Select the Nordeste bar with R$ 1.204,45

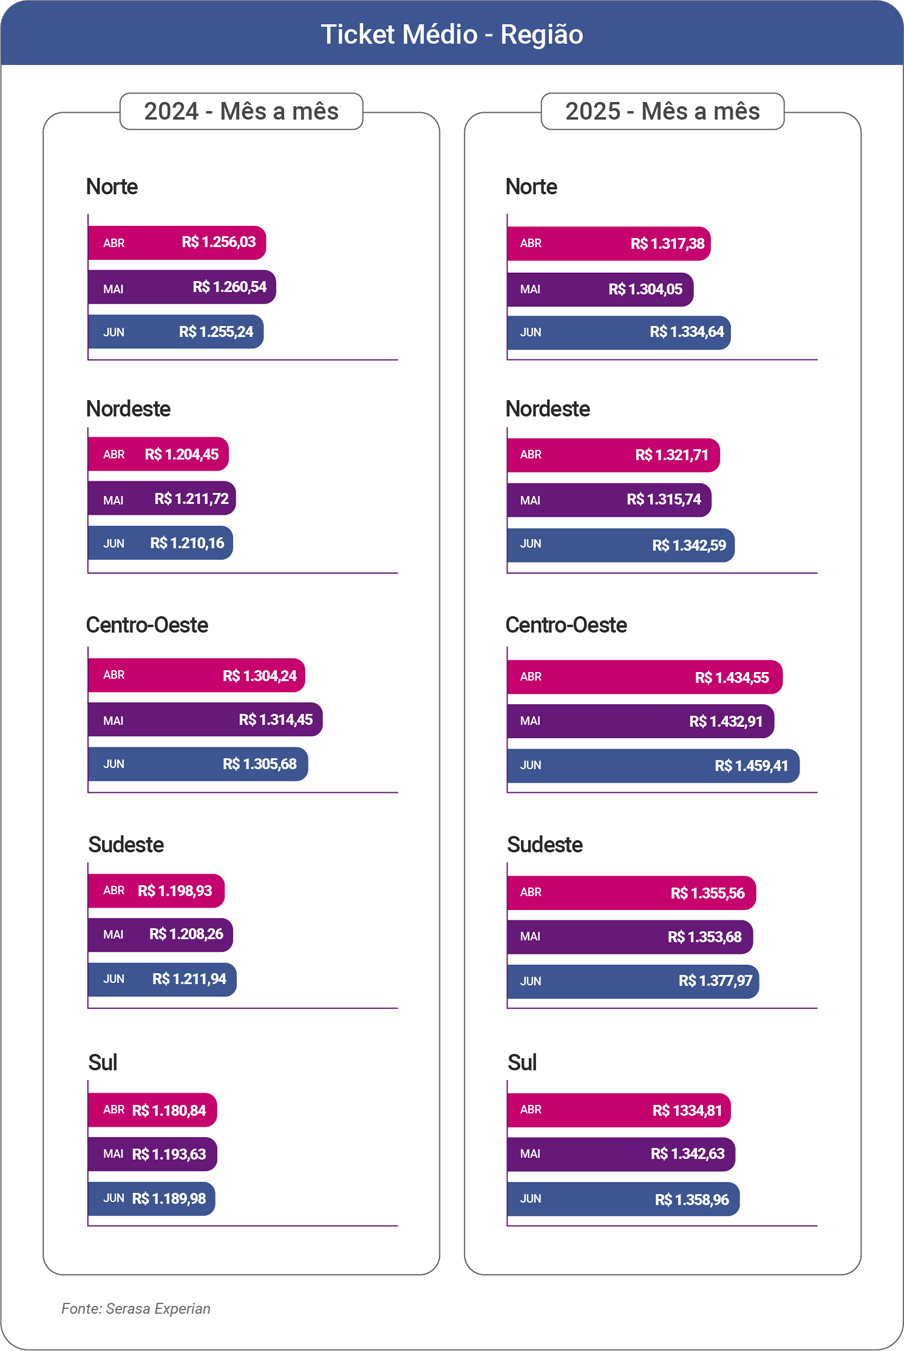[158, 454]
